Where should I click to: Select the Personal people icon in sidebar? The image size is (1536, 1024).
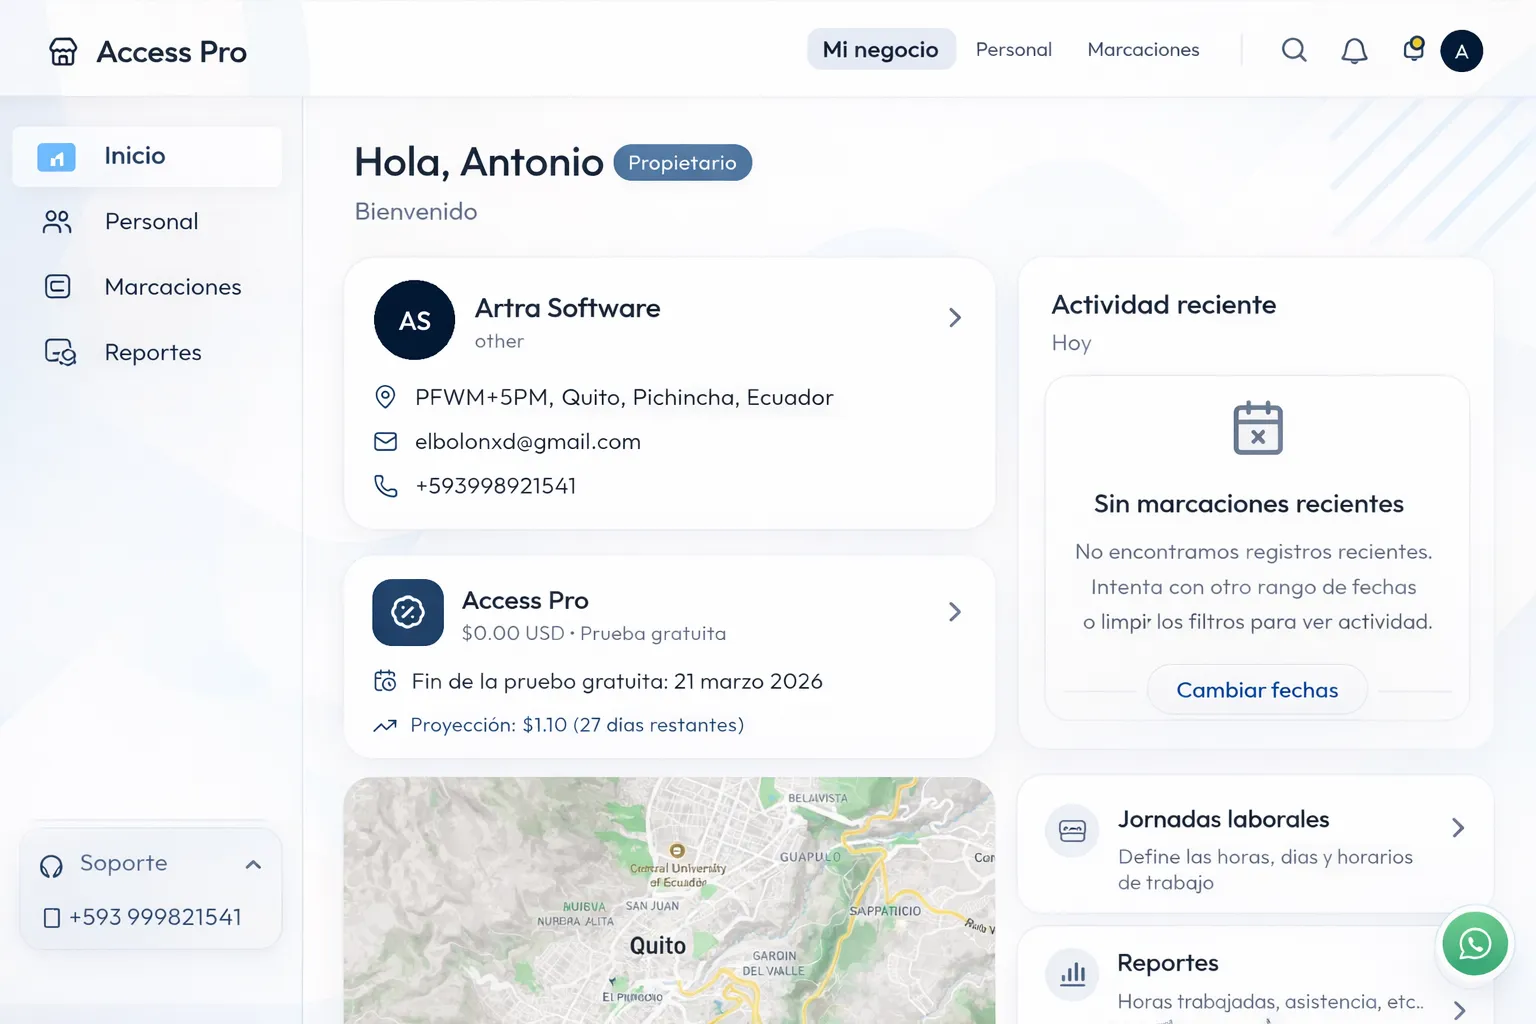click(x=57, y=221)
